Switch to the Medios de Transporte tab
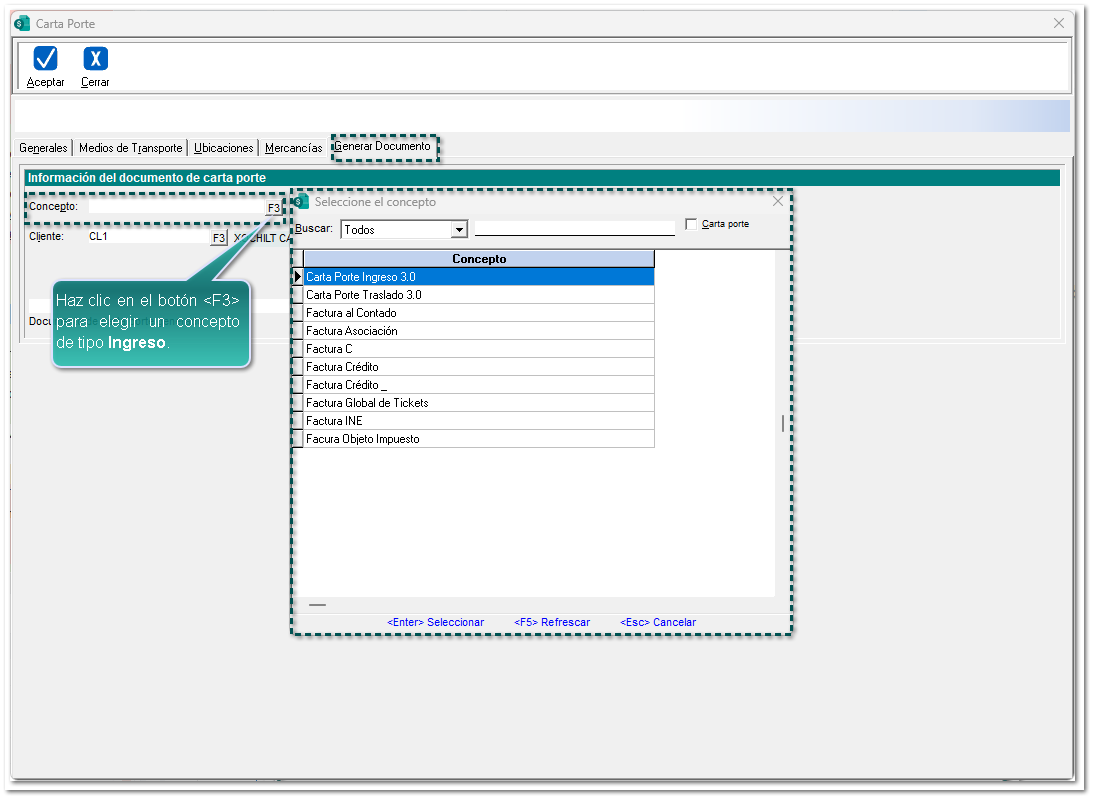The height and width of the screenshot is (799, 1093). 130,148
